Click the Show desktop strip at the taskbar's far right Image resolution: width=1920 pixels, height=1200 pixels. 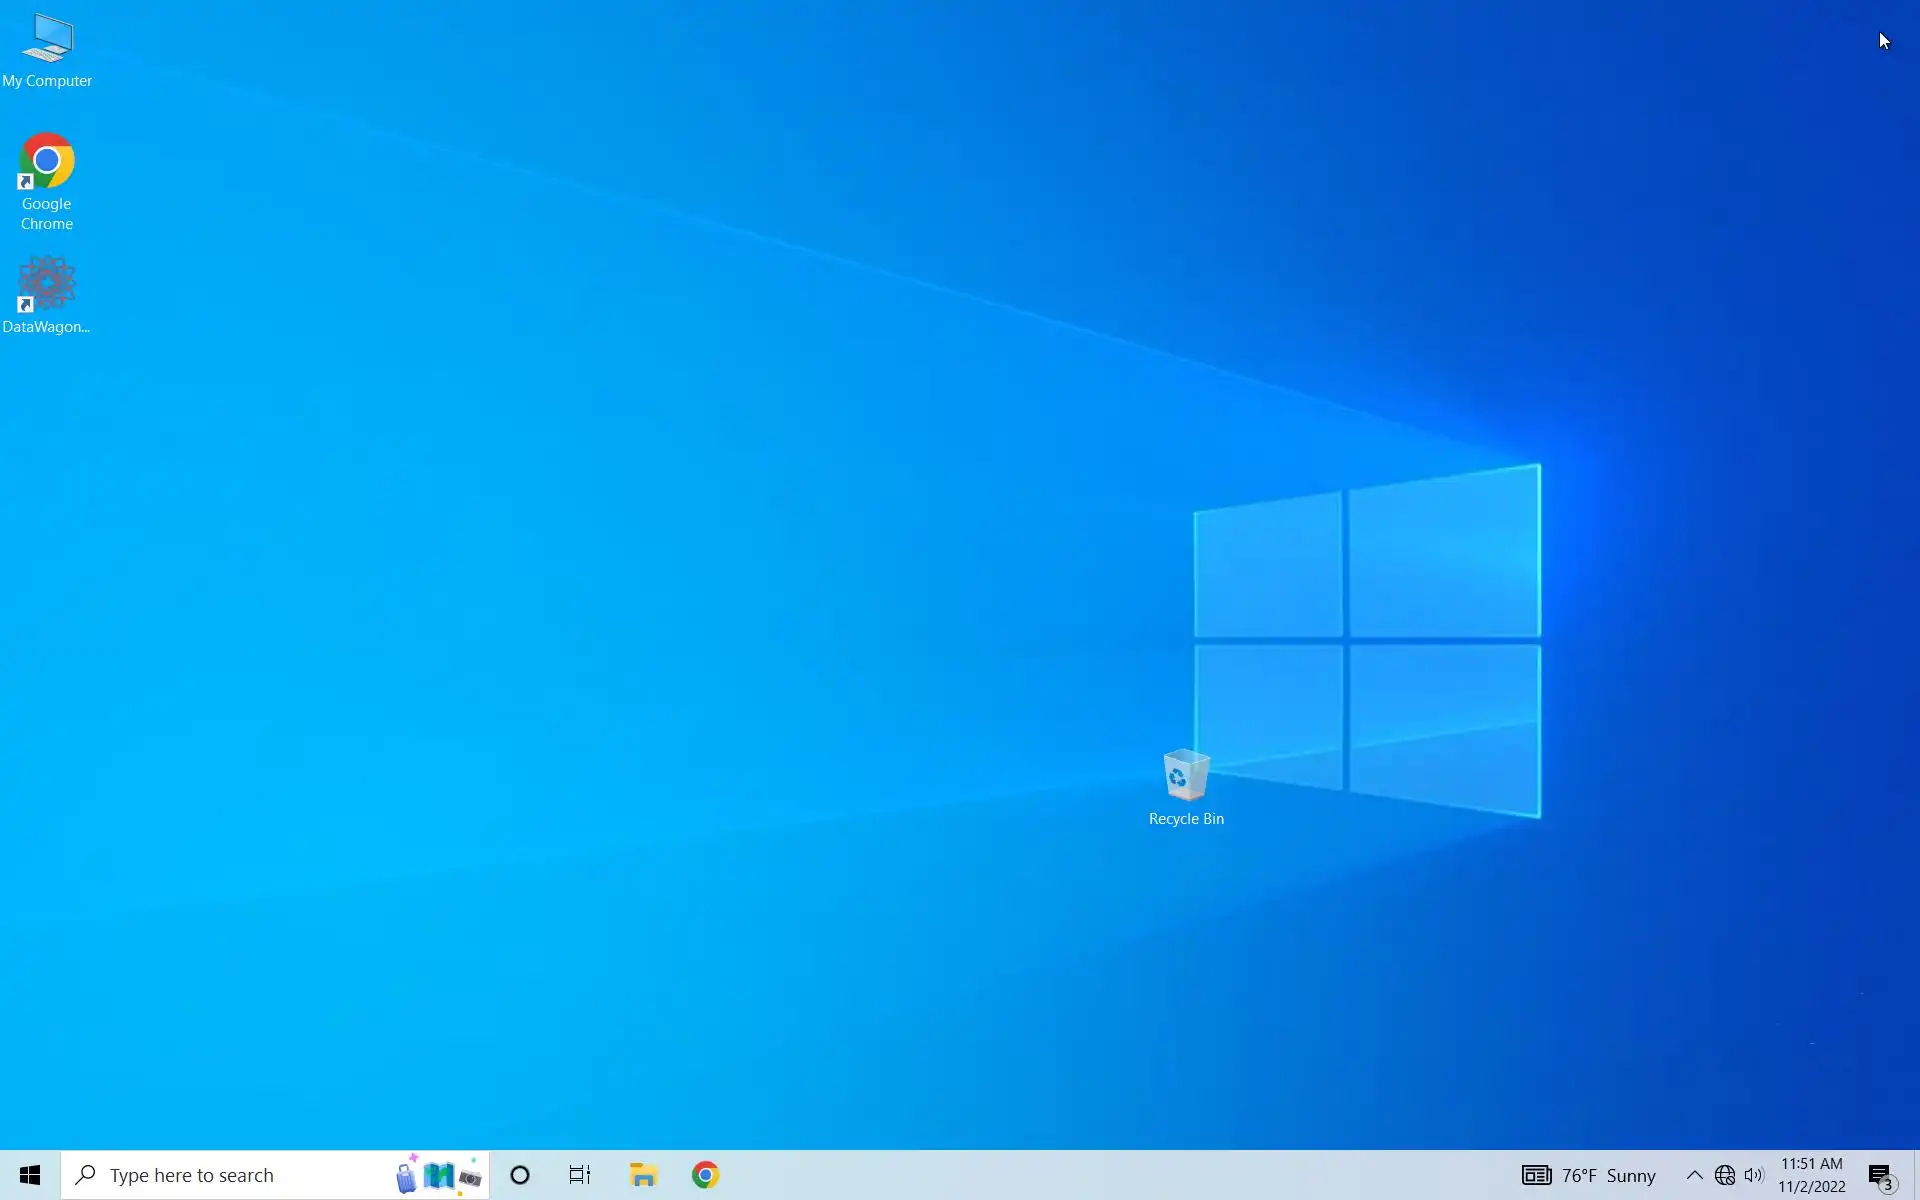(1916, 1175)
